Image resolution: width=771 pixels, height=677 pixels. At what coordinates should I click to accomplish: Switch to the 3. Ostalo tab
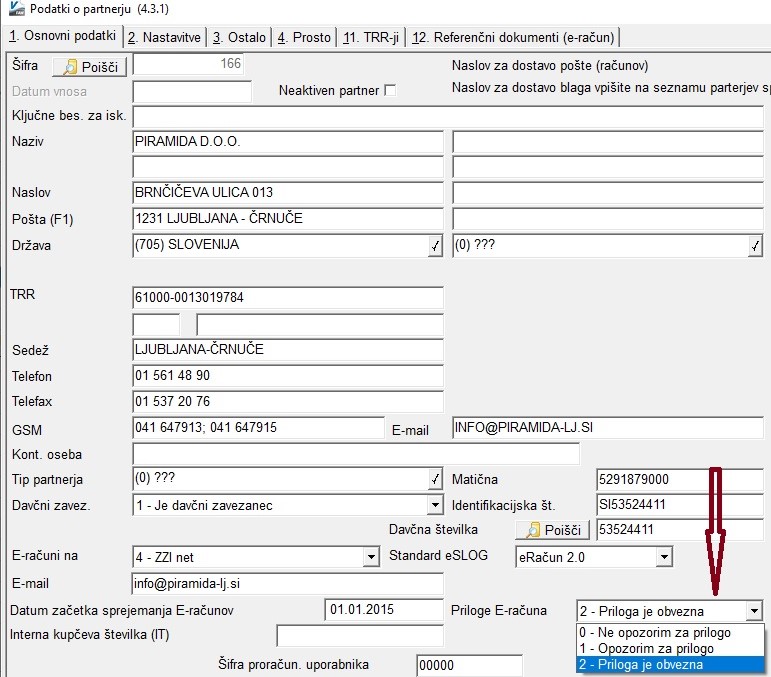coord(239,37)
